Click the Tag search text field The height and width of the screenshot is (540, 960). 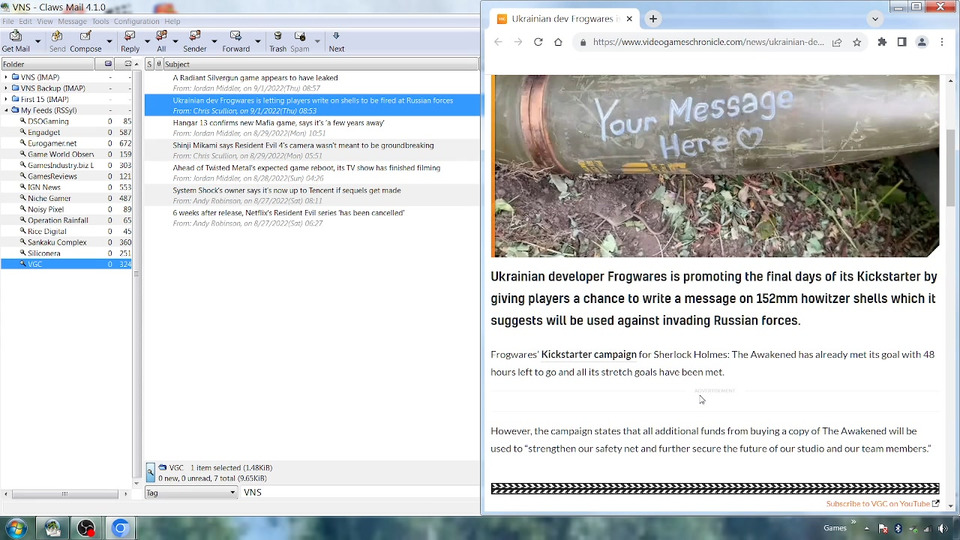pos(360,492)
